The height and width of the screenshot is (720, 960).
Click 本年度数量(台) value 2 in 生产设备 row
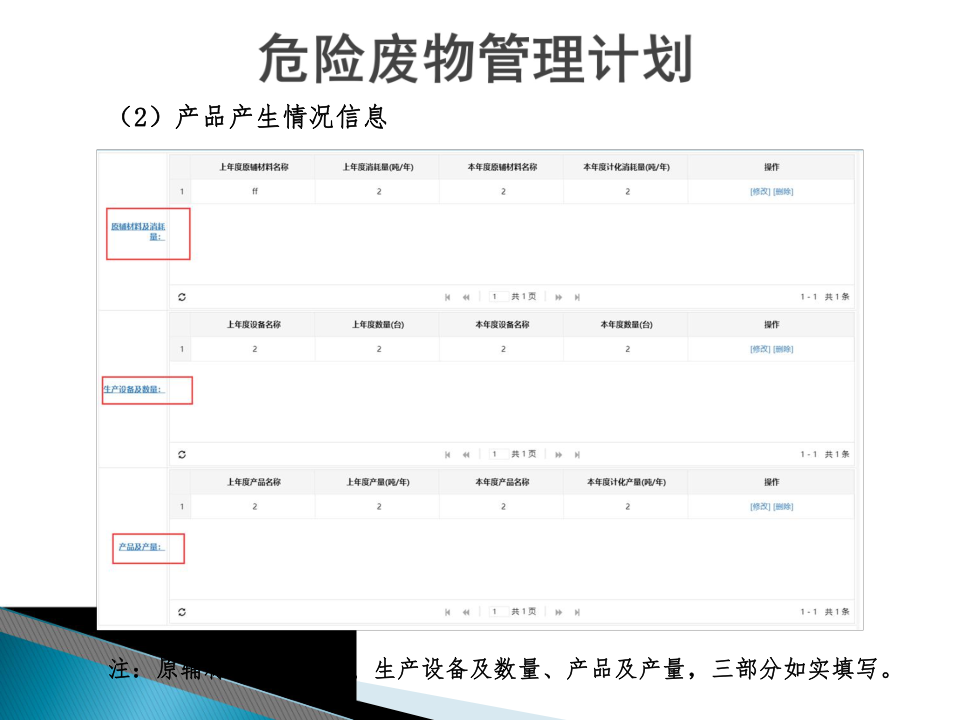point(628,349)
